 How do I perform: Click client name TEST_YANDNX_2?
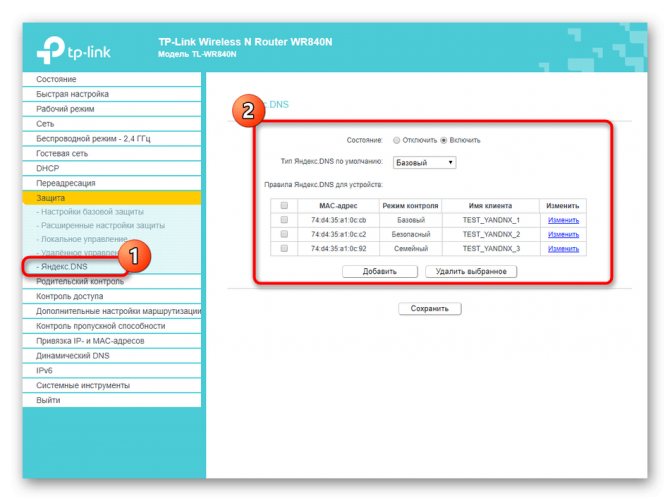tap(491, 235)
